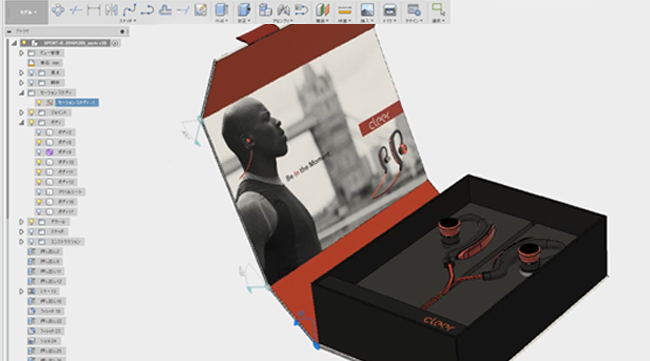Collapse the browser panel header
This screenshot has height=361, width=650.
[x=9, y=31]
